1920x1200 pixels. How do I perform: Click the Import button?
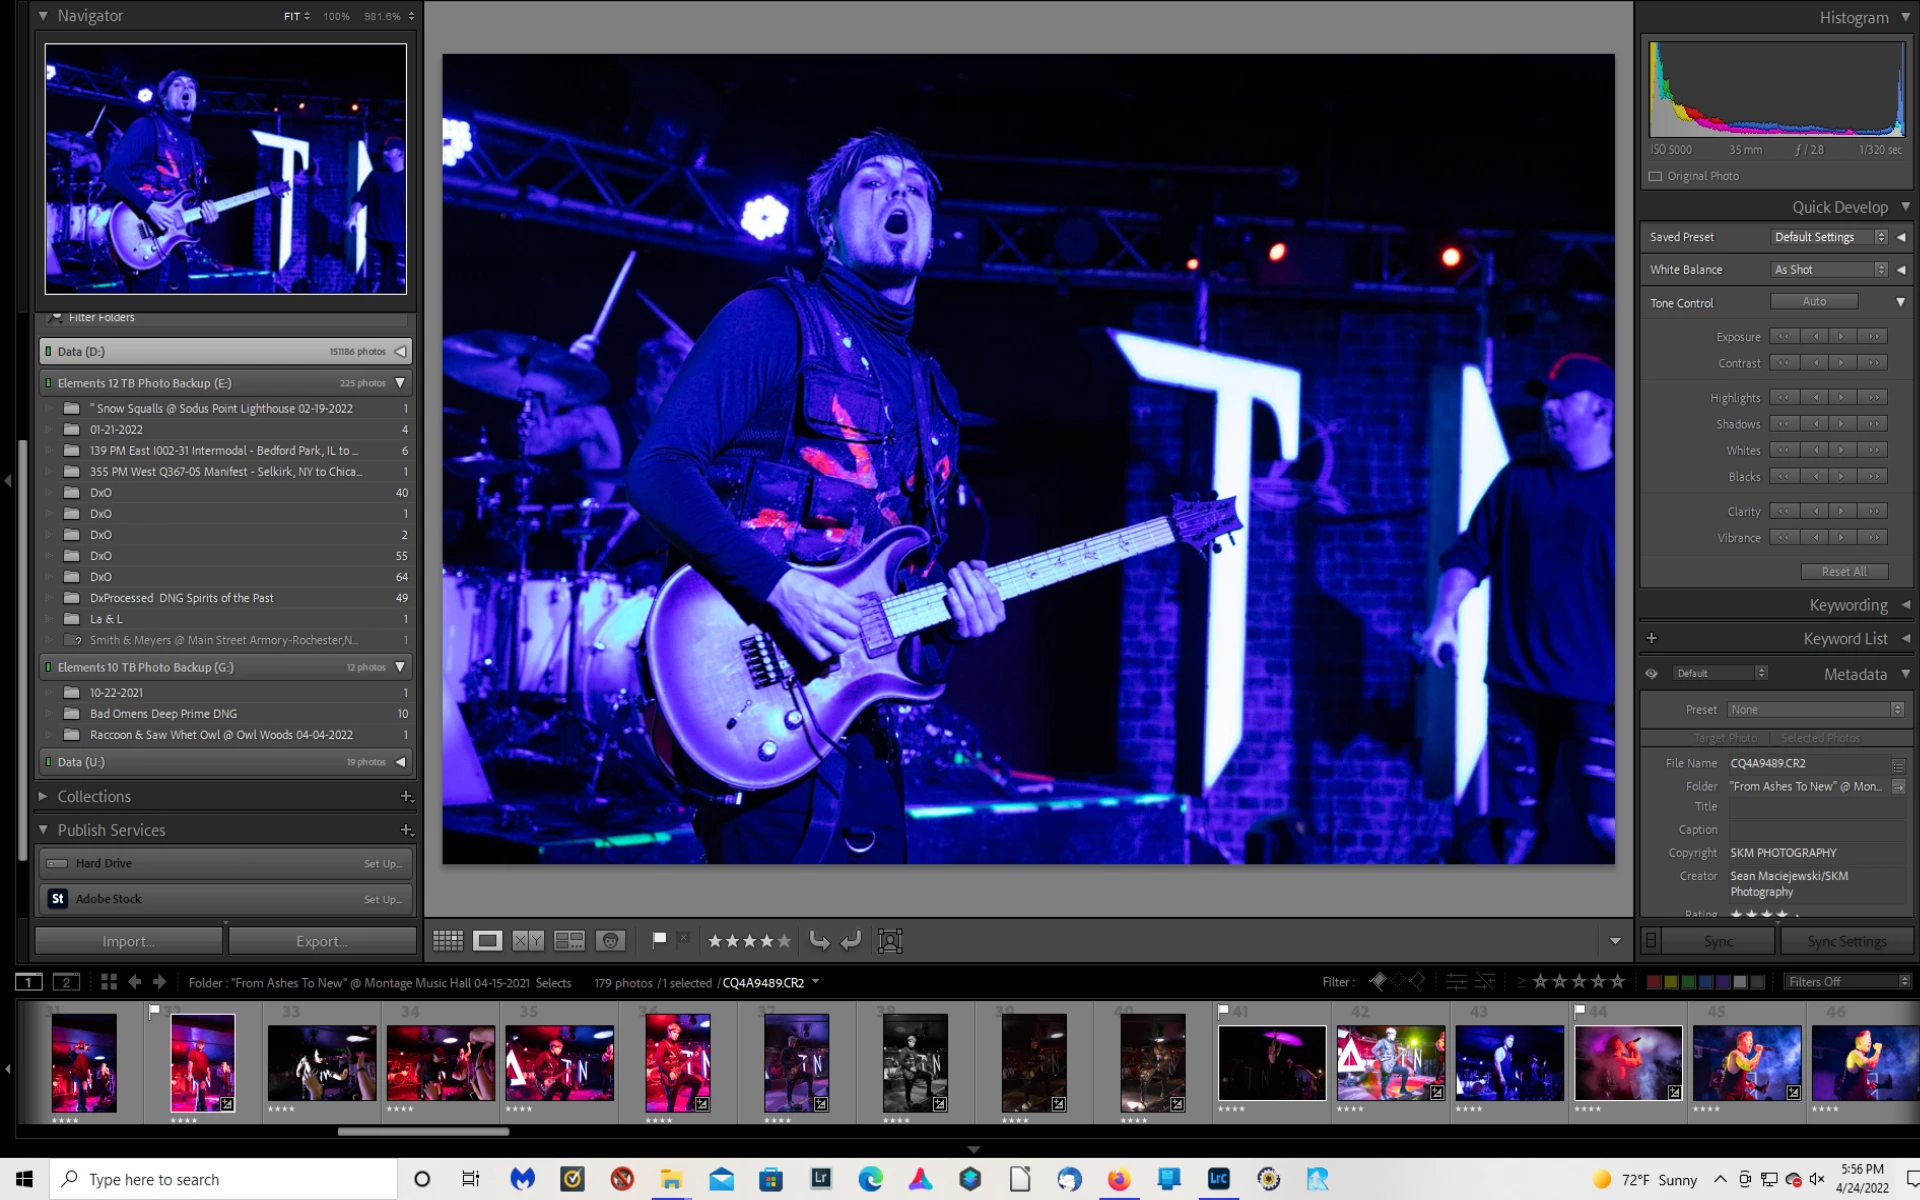coord(128,941)
